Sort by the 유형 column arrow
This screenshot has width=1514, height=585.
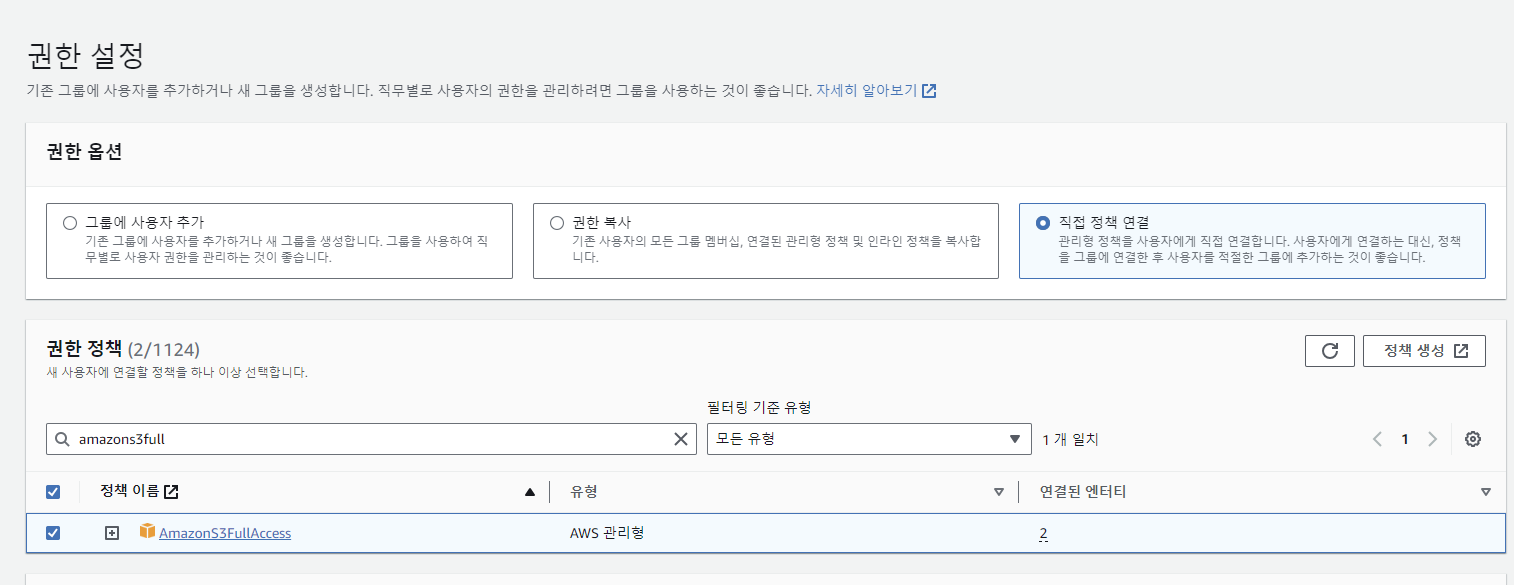point(998,492)
